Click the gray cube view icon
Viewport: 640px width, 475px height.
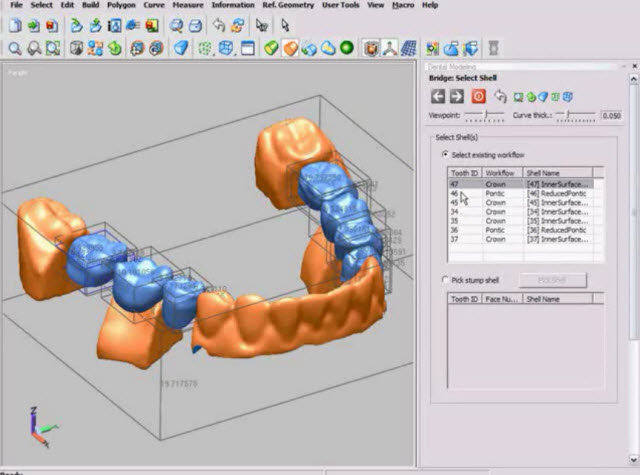pos(76,49)
